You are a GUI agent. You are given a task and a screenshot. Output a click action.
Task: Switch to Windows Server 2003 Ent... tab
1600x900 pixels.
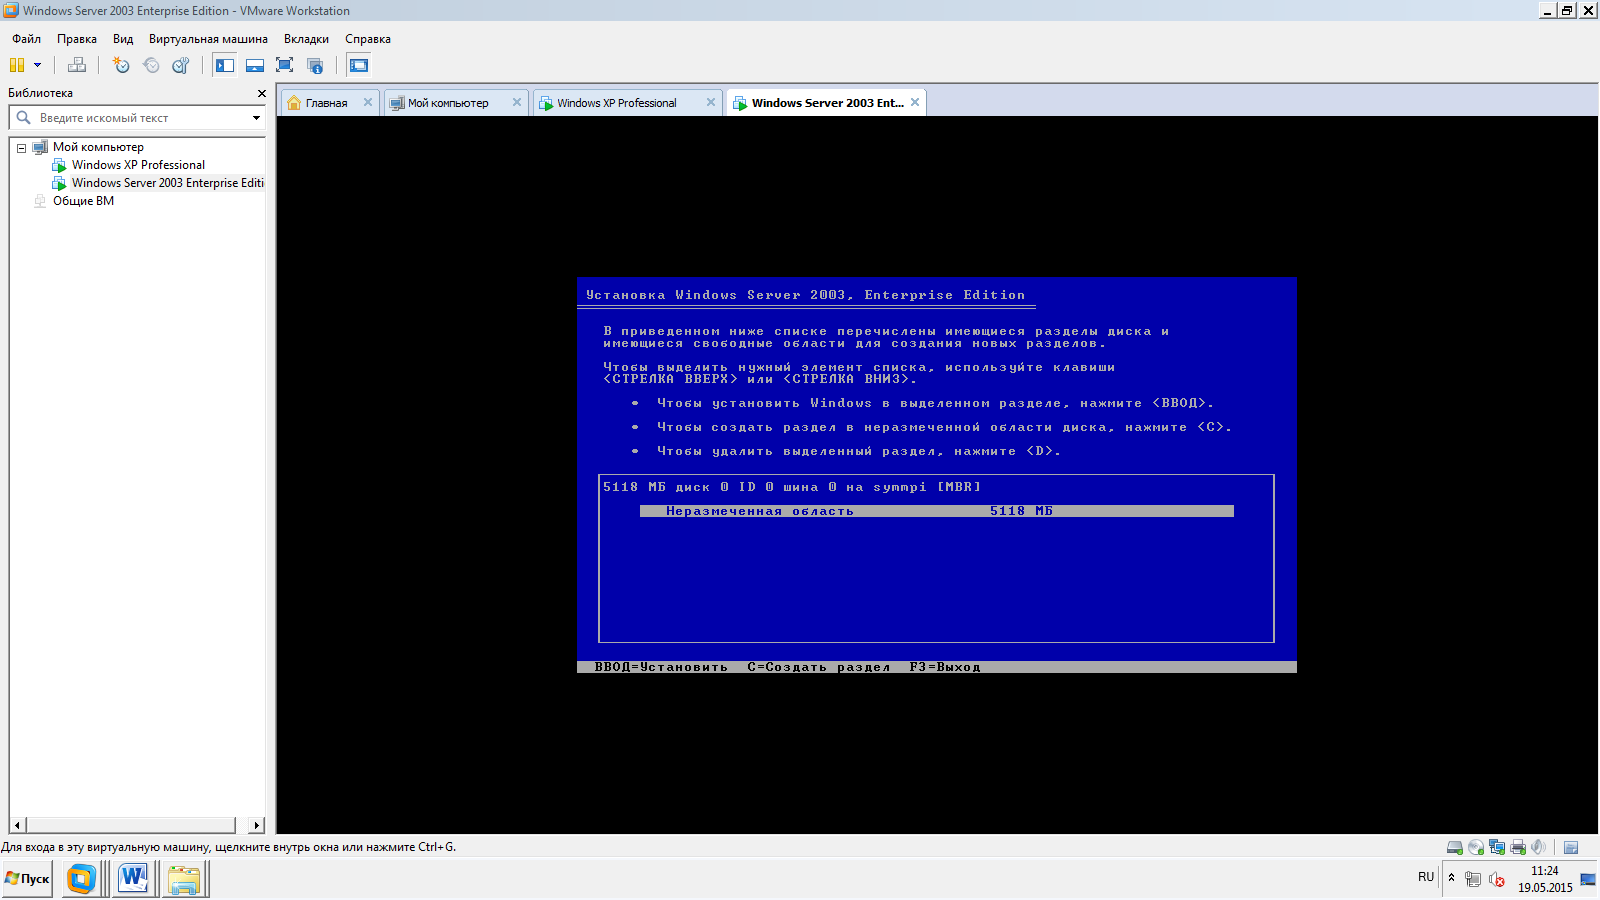[x=827, y=103]
